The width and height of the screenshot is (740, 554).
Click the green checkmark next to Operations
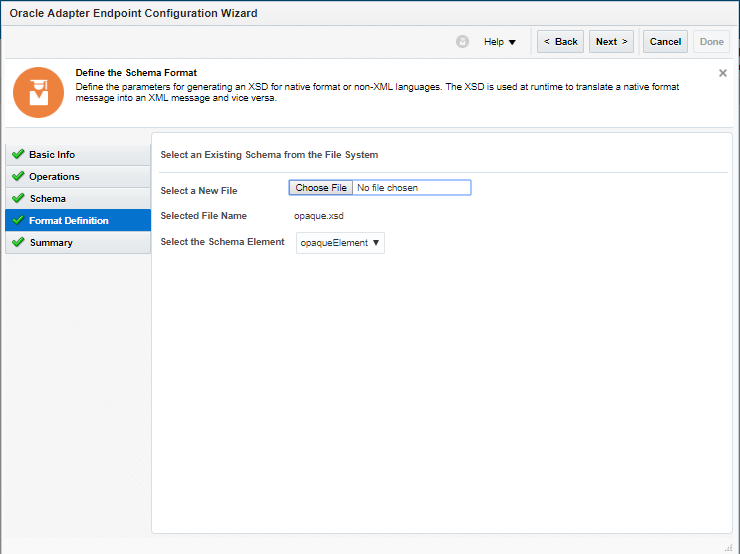(18, 177)
